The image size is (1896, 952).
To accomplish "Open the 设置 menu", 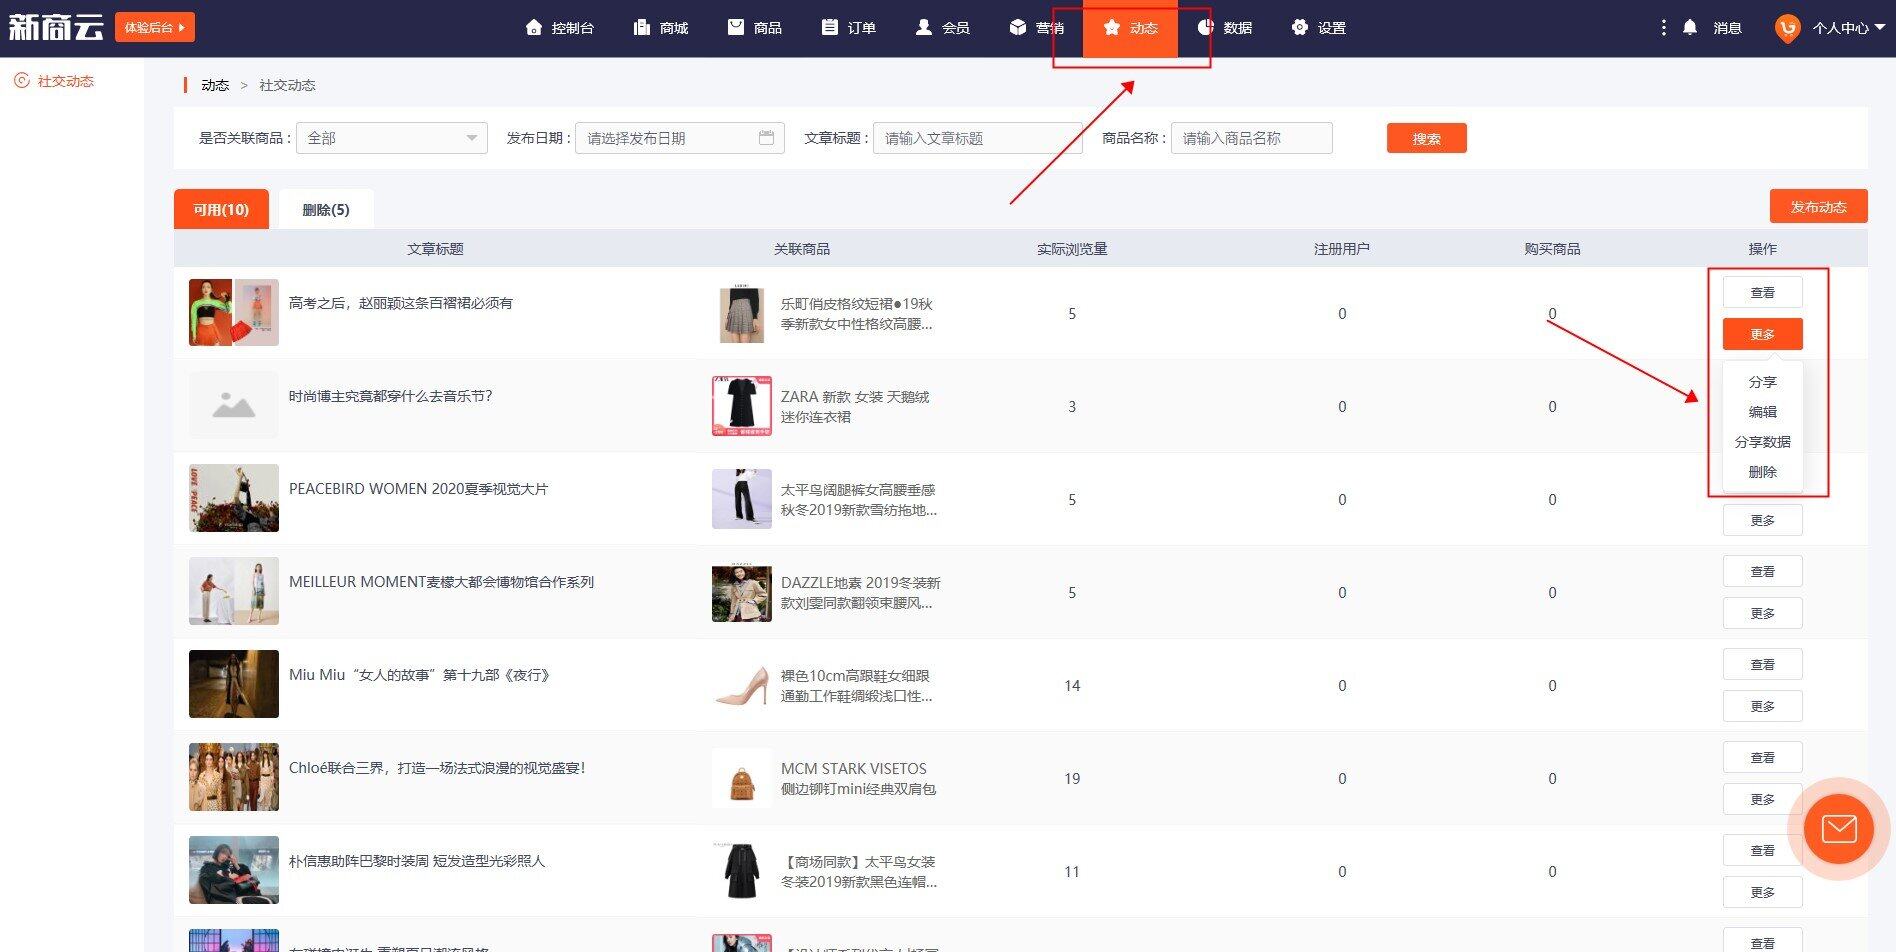I will pyautogui.click(x=1319, y=28).
